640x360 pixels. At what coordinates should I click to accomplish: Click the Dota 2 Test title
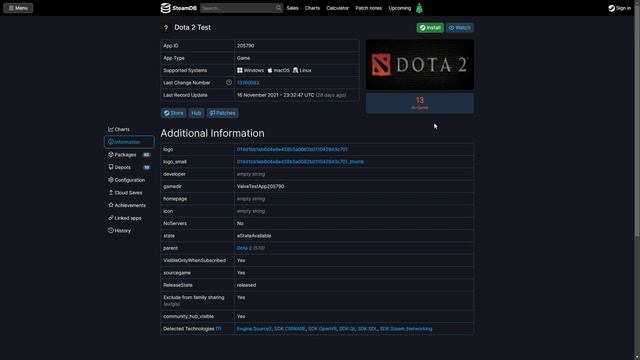tap(193, 27)
